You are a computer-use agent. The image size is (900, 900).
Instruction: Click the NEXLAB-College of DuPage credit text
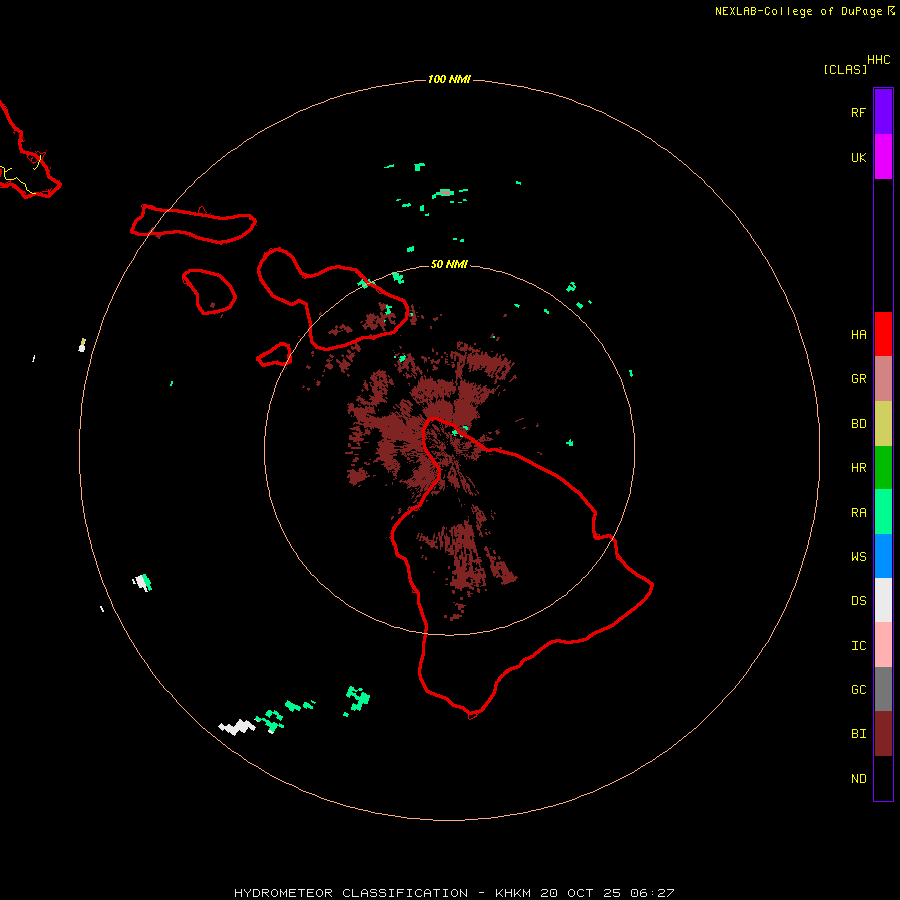tap(798, 11)
